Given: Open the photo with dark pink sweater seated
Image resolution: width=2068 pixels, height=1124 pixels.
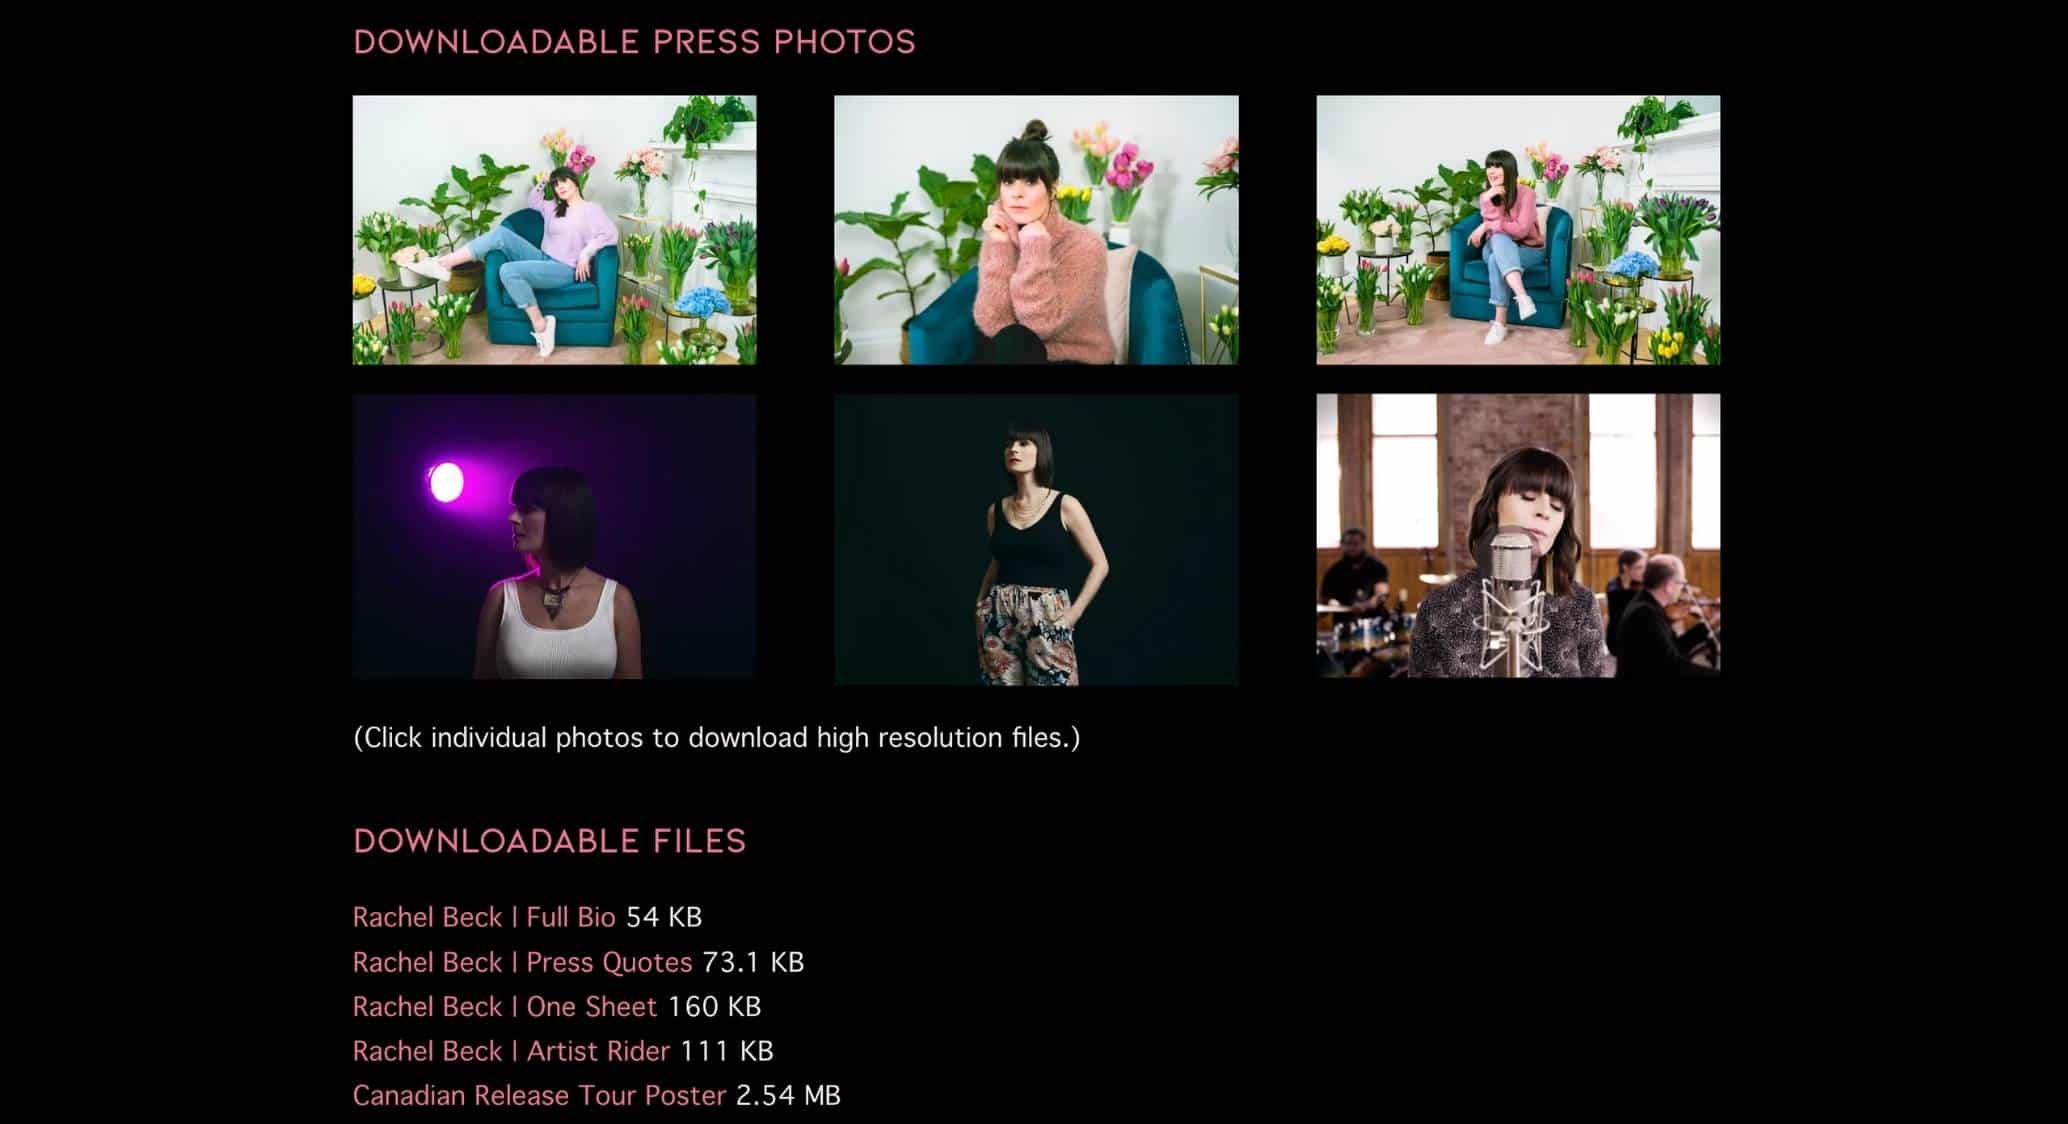Looking at the screenshot, I should coord(1518,230).
